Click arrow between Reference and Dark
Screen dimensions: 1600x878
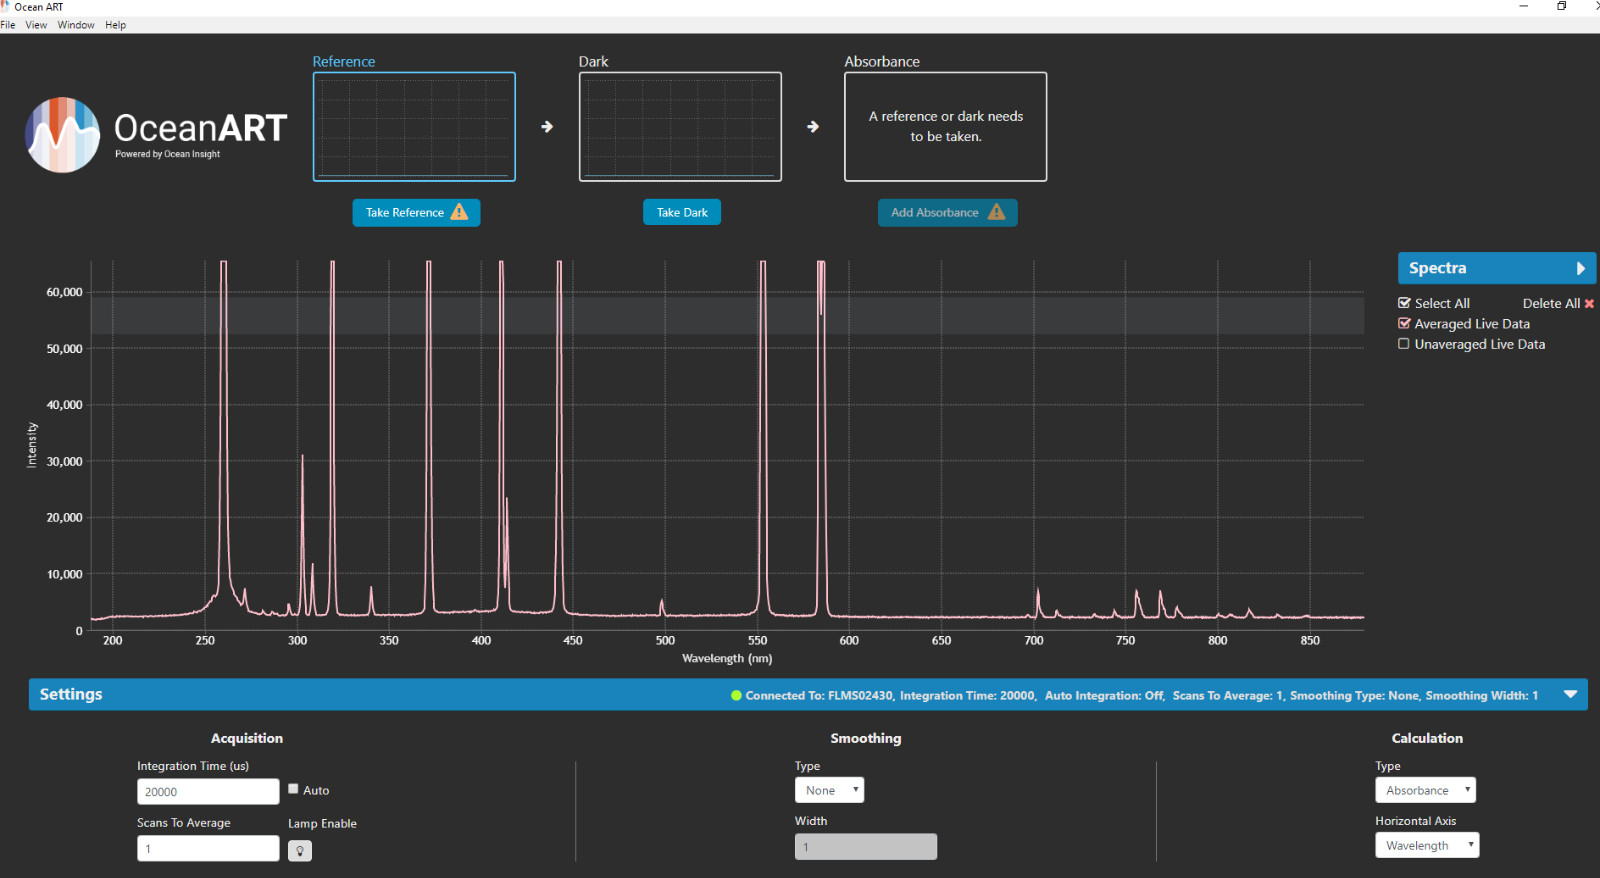point(547,127)
